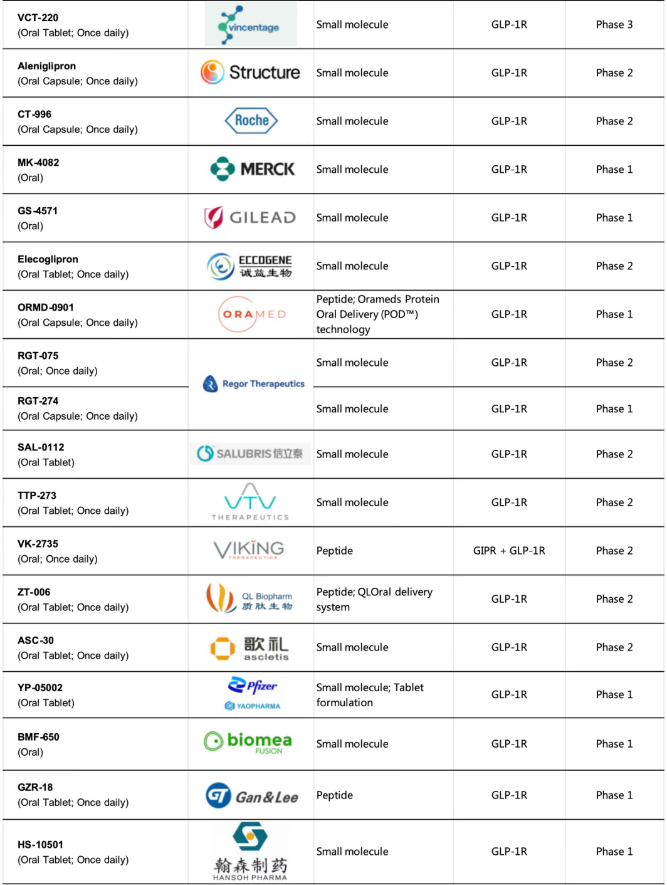
Task: Select the Biomea Fusion logo
Action: (250, 743)
